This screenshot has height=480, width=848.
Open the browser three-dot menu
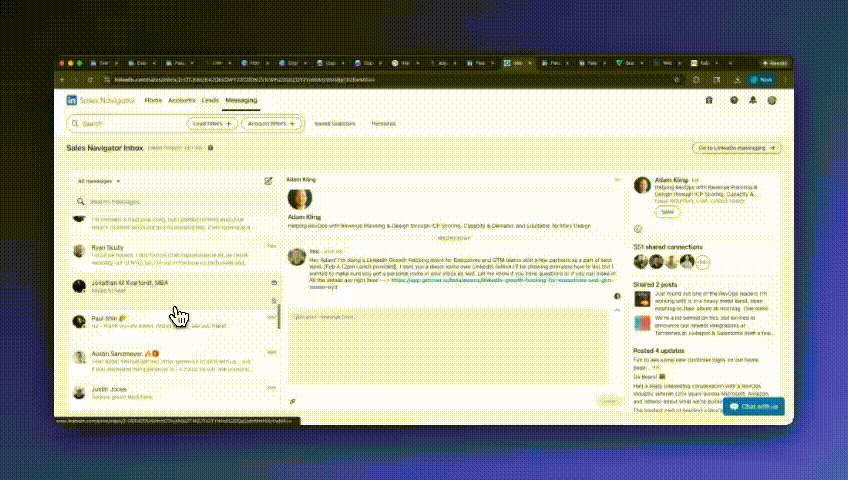pyautogui.click(x=785, y=80)
